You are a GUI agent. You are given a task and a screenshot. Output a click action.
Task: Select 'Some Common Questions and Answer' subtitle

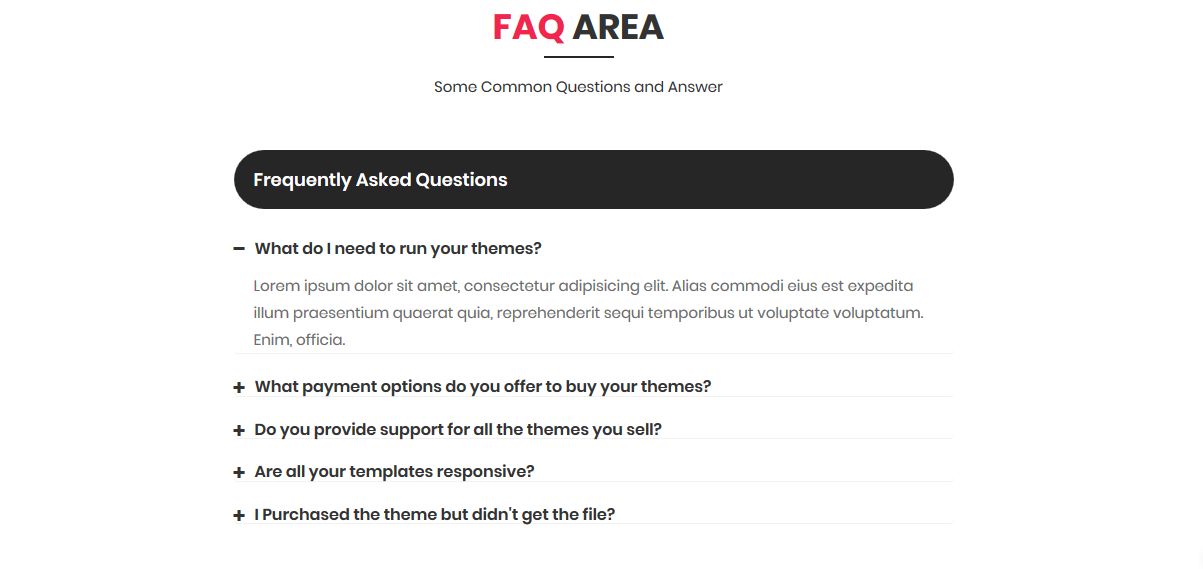(x=578, y=87)
